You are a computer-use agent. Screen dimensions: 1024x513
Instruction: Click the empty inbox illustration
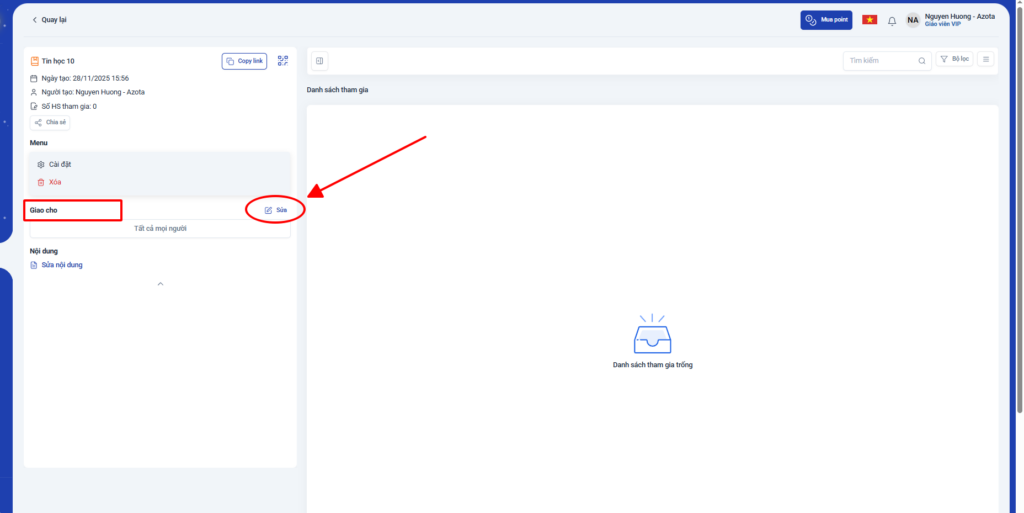[652, 333]
